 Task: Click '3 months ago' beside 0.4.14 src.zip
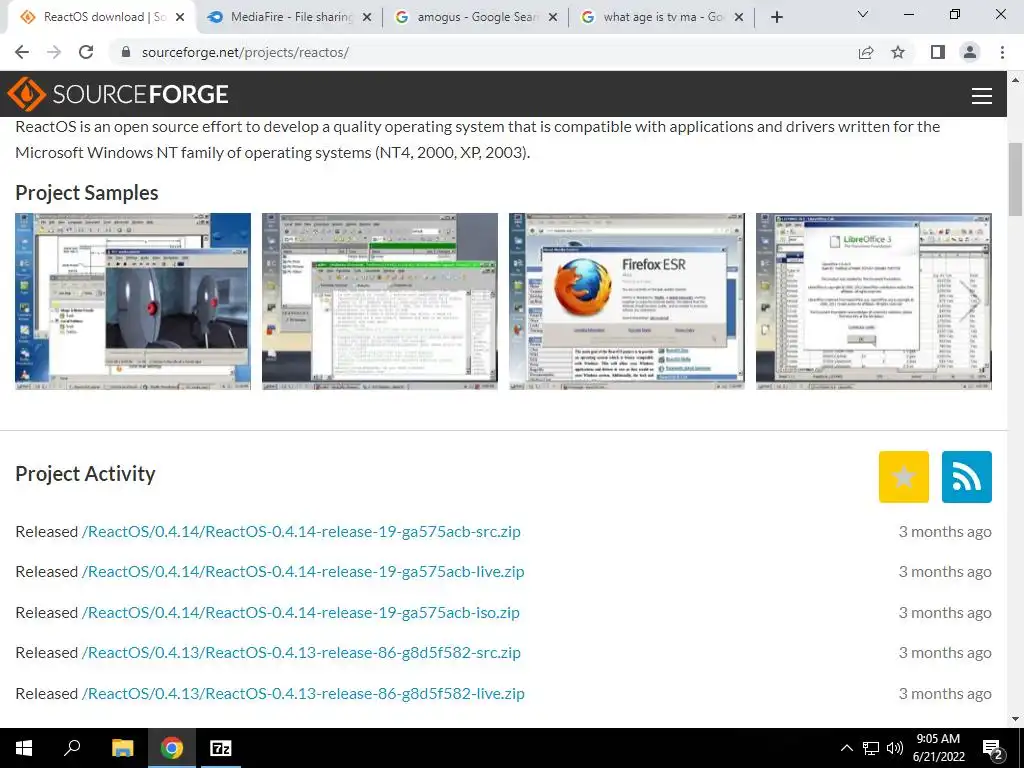(x=945, y=532)
